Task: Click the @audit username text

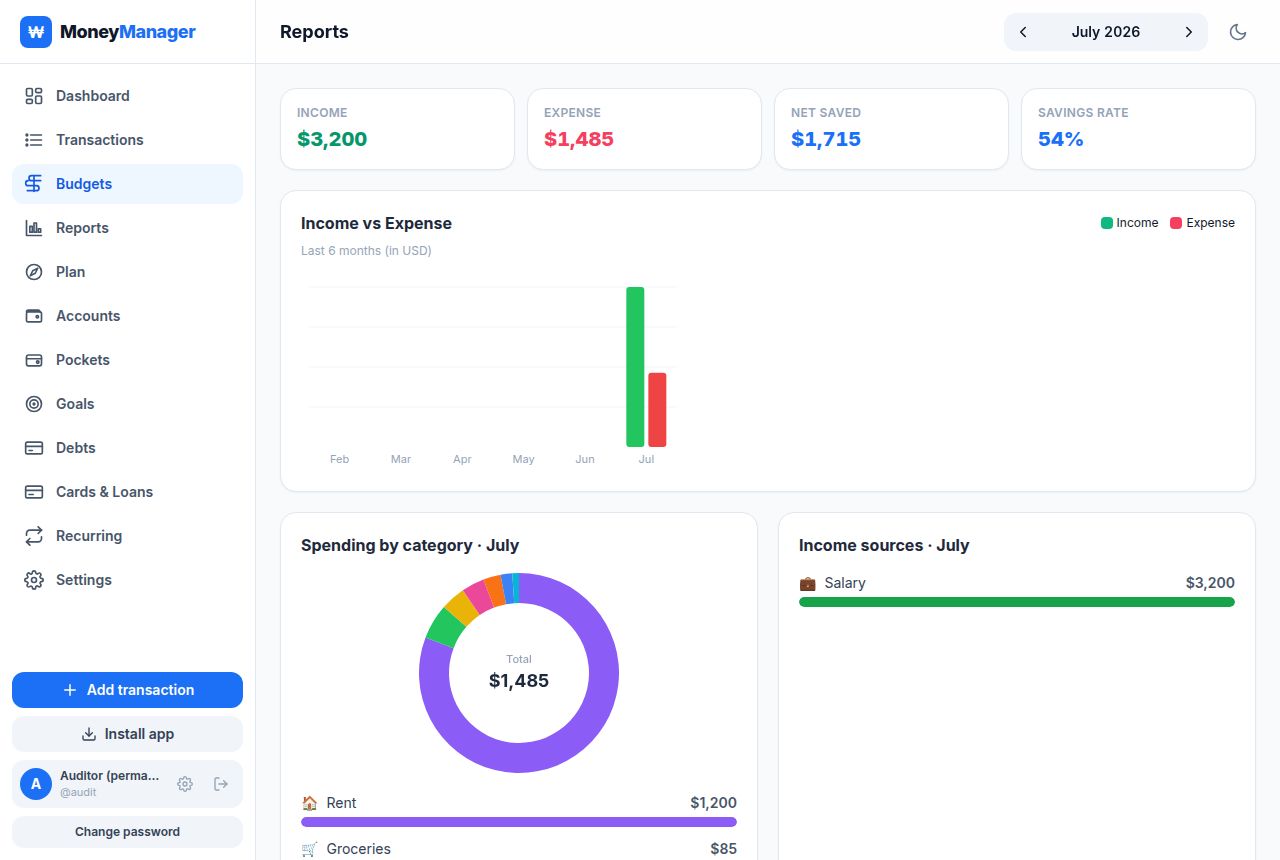Action: click(78, 792)
